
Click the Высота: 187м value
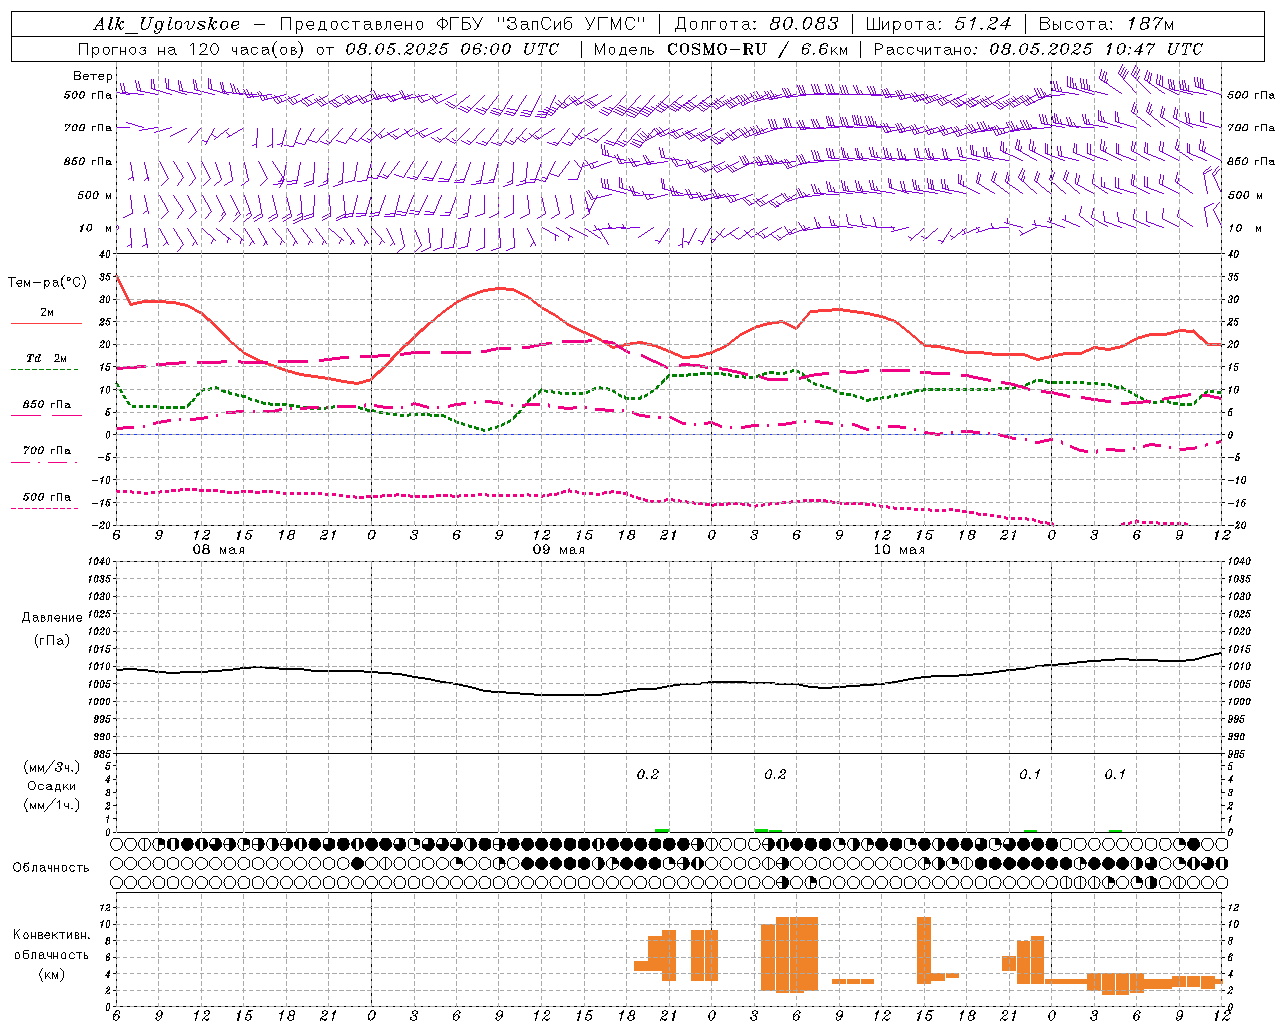click(x=1106, y=24)
